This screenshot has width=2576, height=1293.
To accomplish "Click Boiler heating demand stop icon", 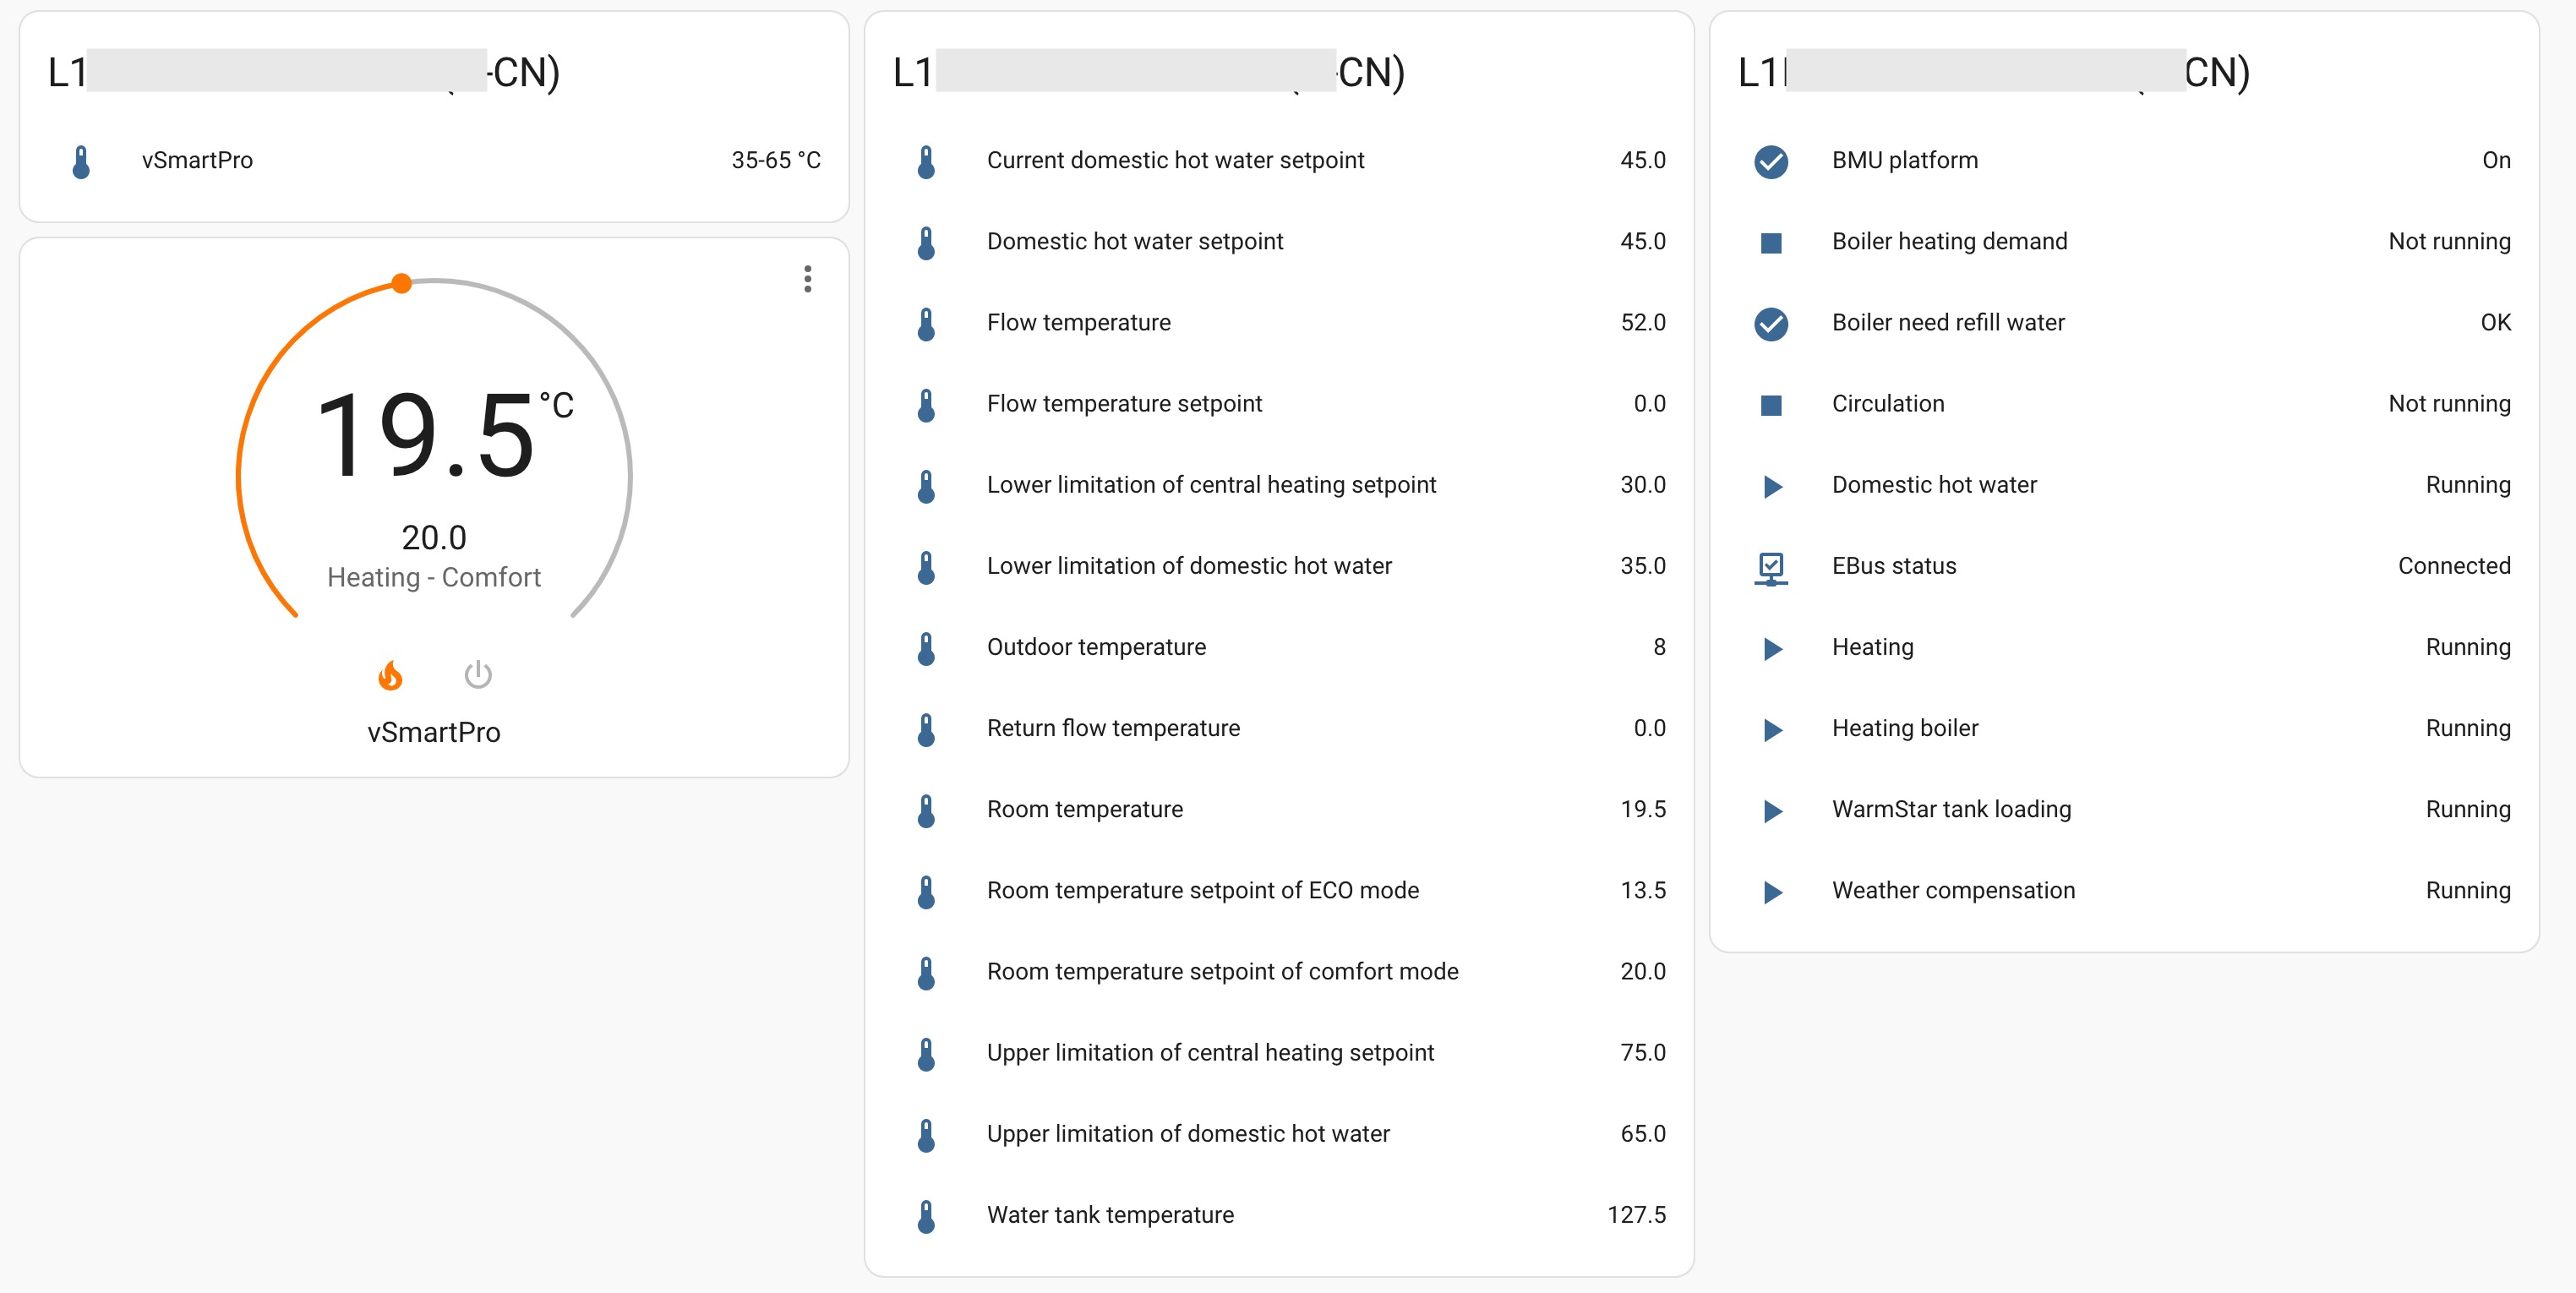I will pos(1770,242).
